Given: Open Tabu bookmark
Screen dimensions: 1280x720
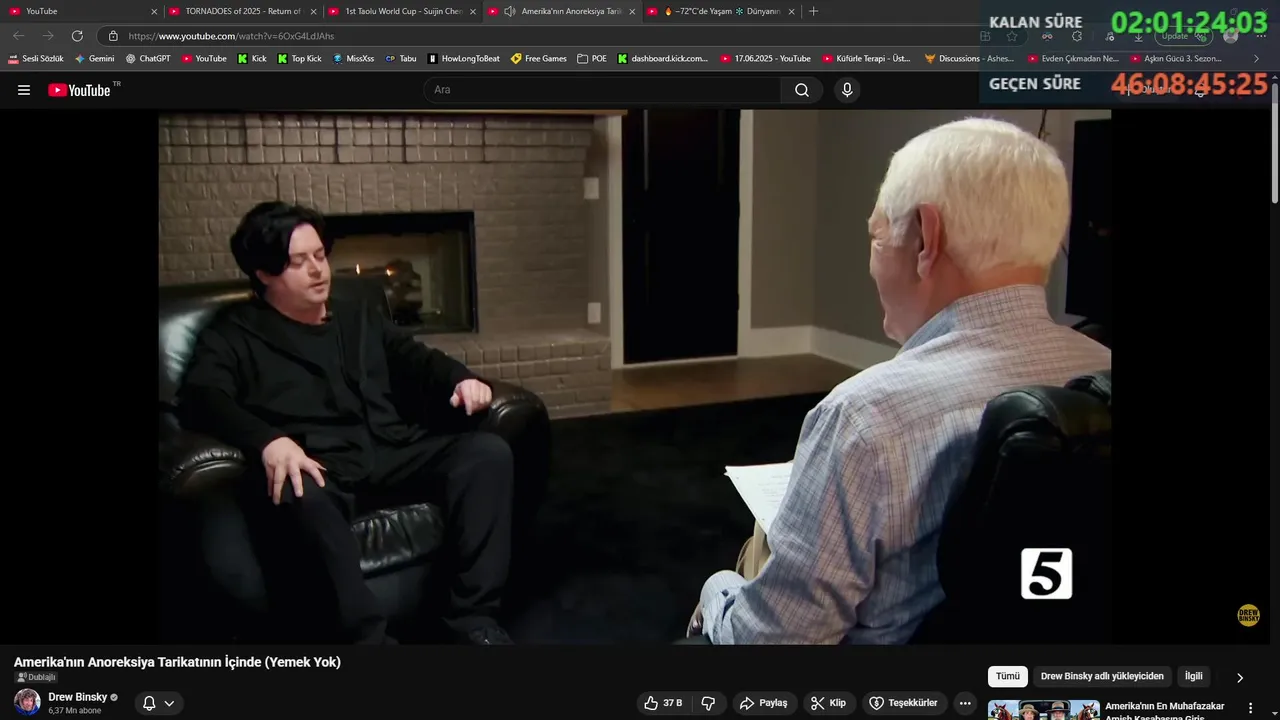Looking at the screenshot, I should [401, 59].
